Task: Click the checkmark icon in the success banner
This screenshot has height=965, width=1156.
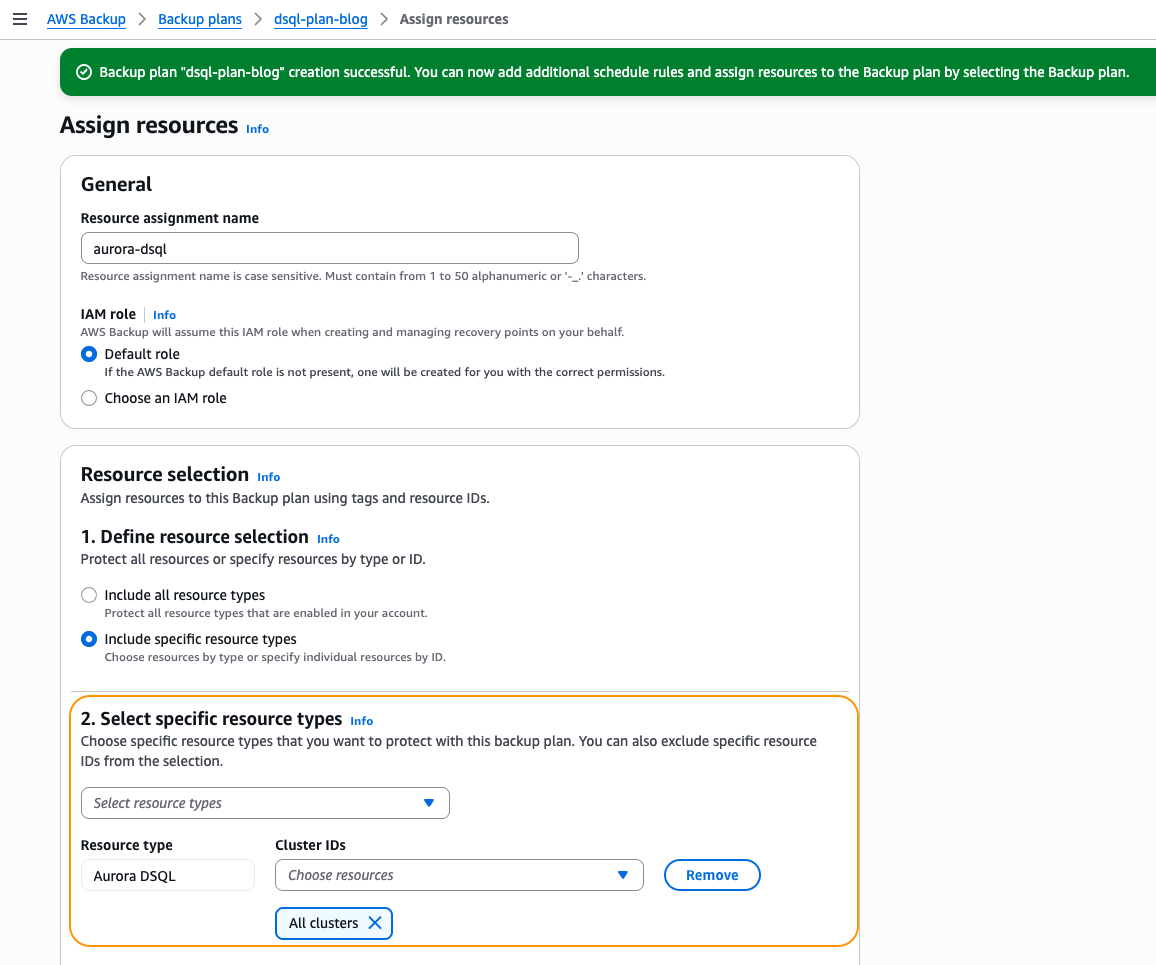Action: point(83,71)
